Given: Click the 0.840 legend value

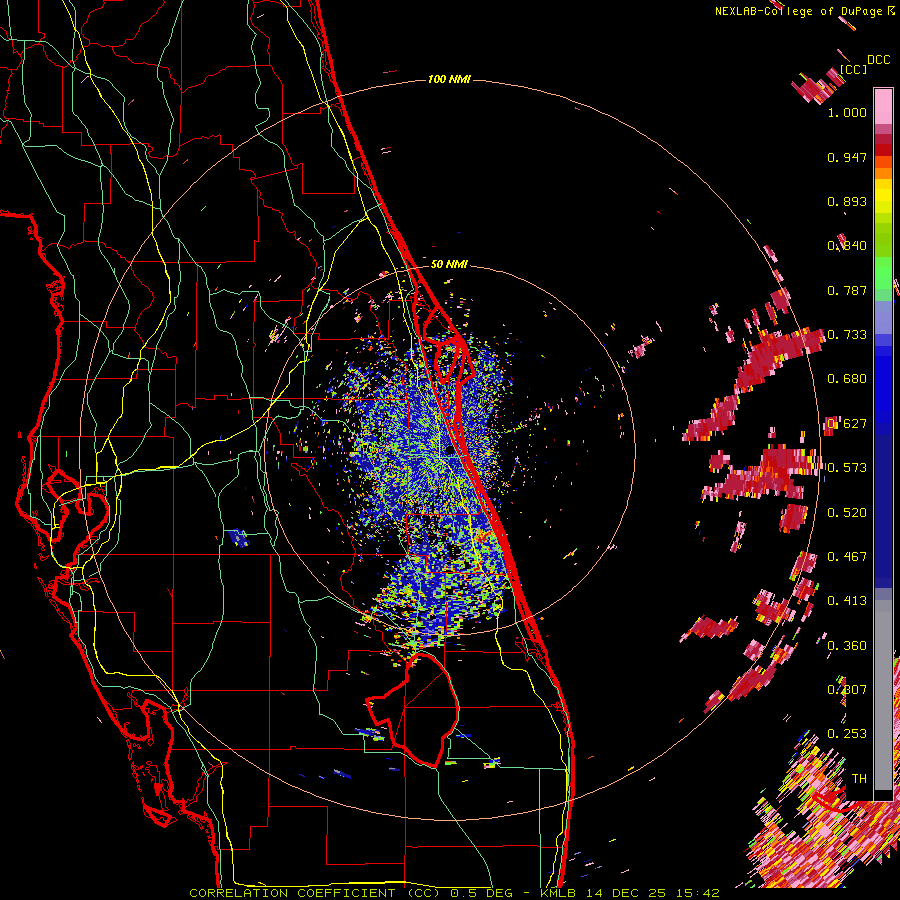Looking at the screenshot, I should tap(847, 246).
